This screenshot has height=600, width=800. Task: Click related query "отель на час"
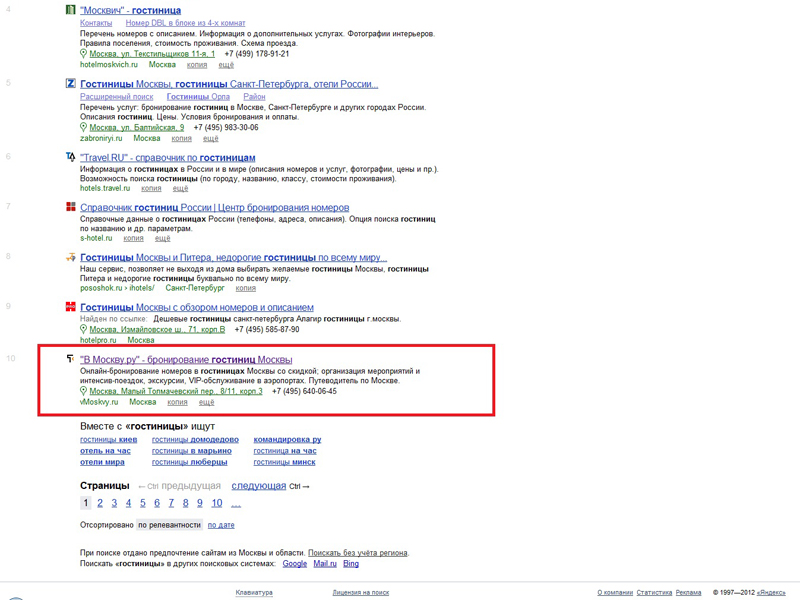tap(105, 451)
